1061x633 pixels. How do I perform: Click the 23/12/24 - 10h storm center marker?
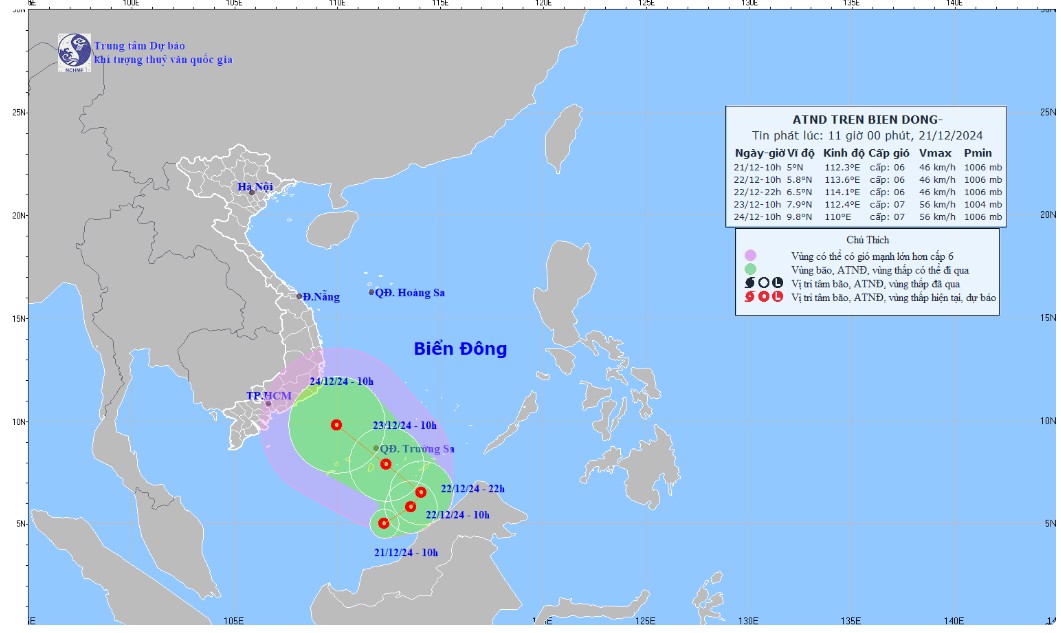[386, 464]
